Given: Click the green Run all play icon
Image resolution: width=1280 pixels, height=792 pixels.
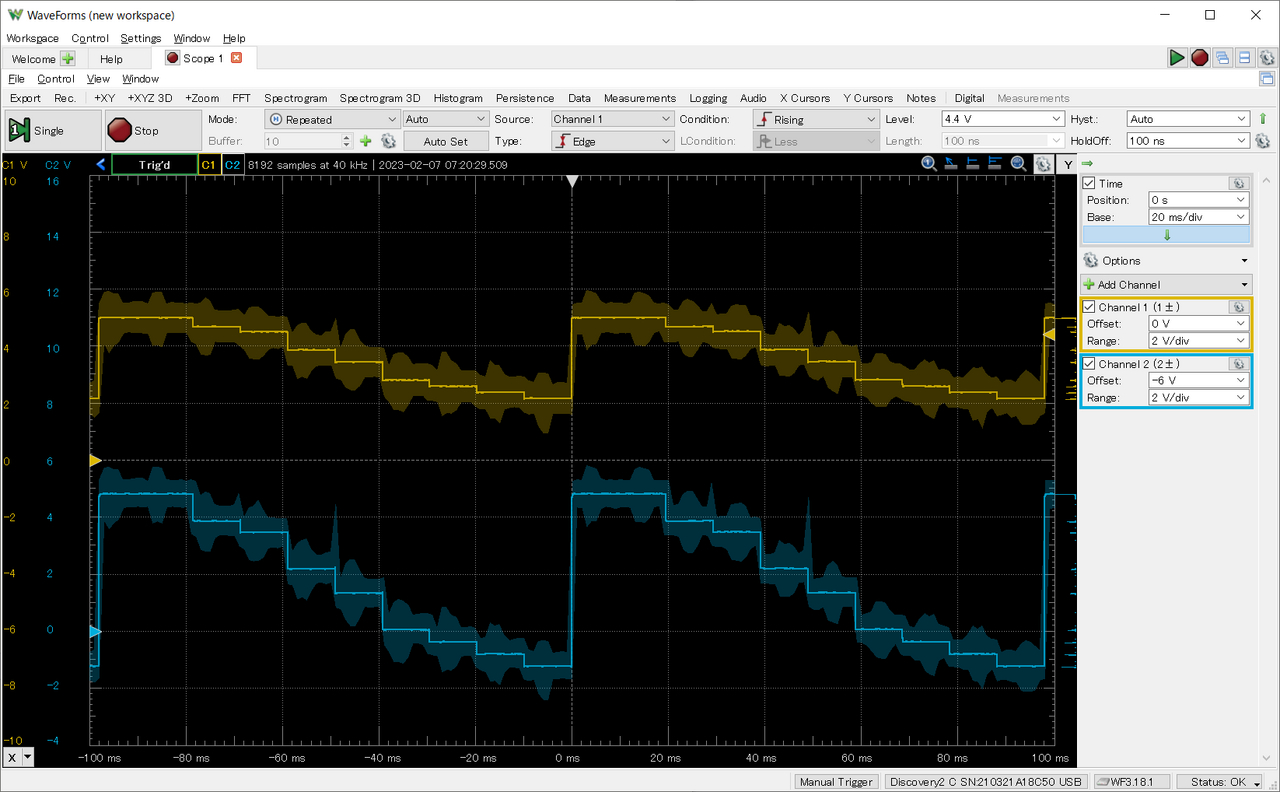Looking at the screenshot, I should [x=1178, y=58].
